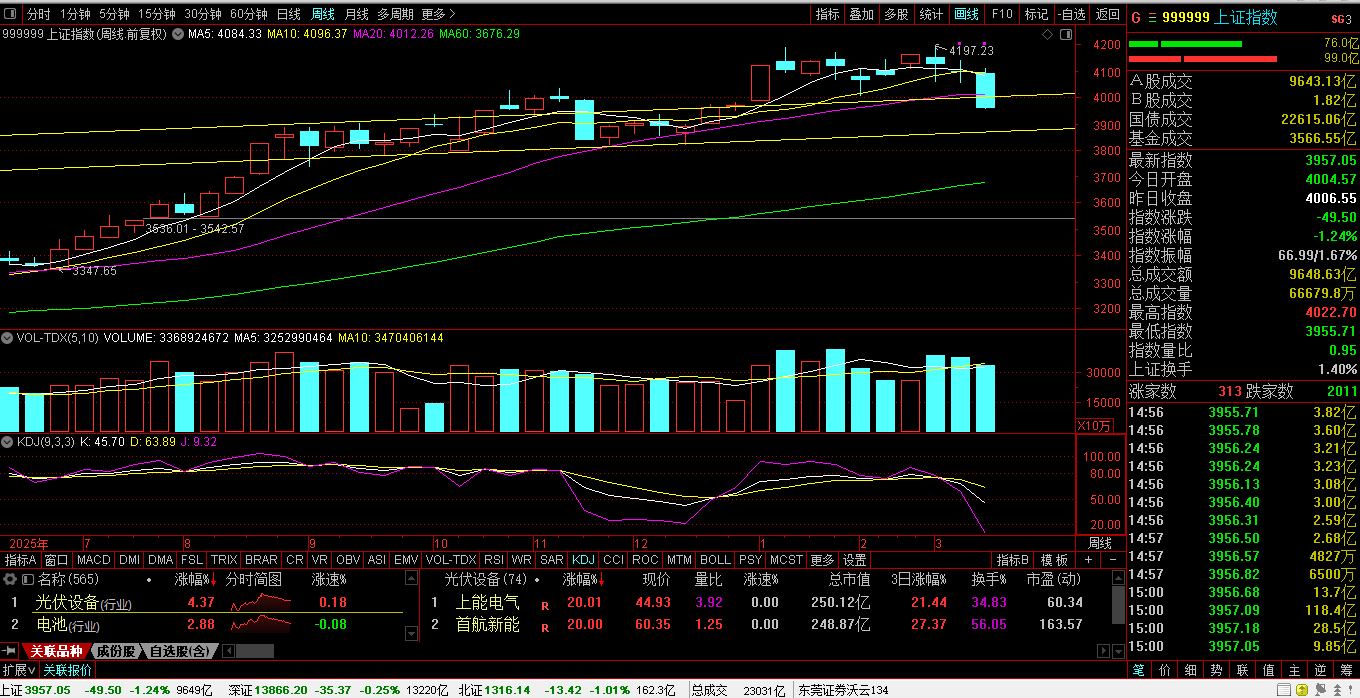Viewport: 1360px width, 698px height.
Task: Open dropdown arrow next to 上证指数(周线,前复权)
Action: [178, 34]
